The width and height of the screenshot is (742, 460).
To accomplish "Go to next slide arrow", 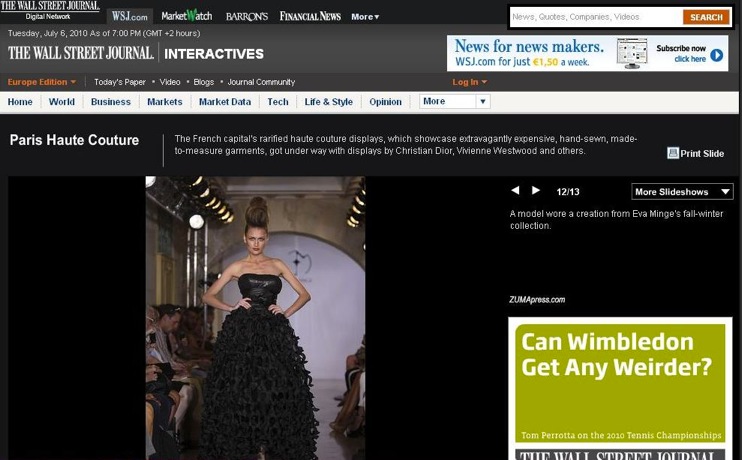I will pyautogui.click(x=536, y=190).
